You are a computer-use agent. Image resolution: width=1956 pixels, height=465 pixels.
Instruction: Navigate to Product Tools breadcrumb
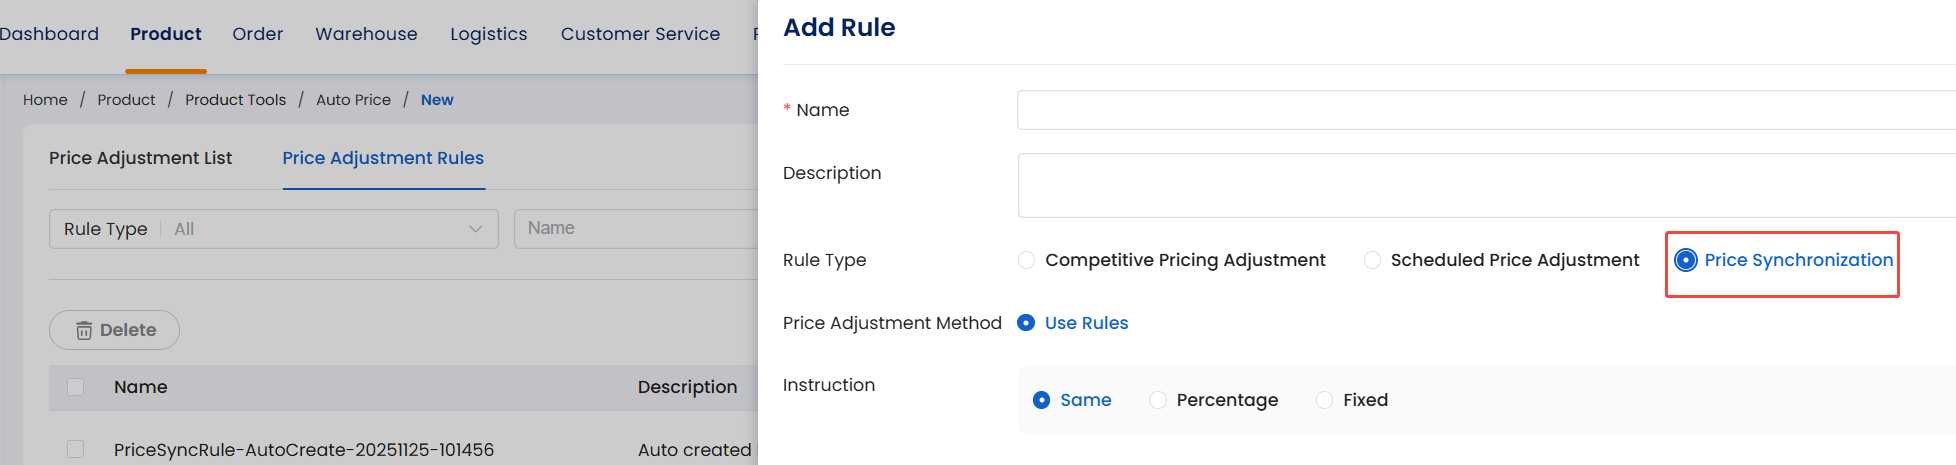pos(235,100)
